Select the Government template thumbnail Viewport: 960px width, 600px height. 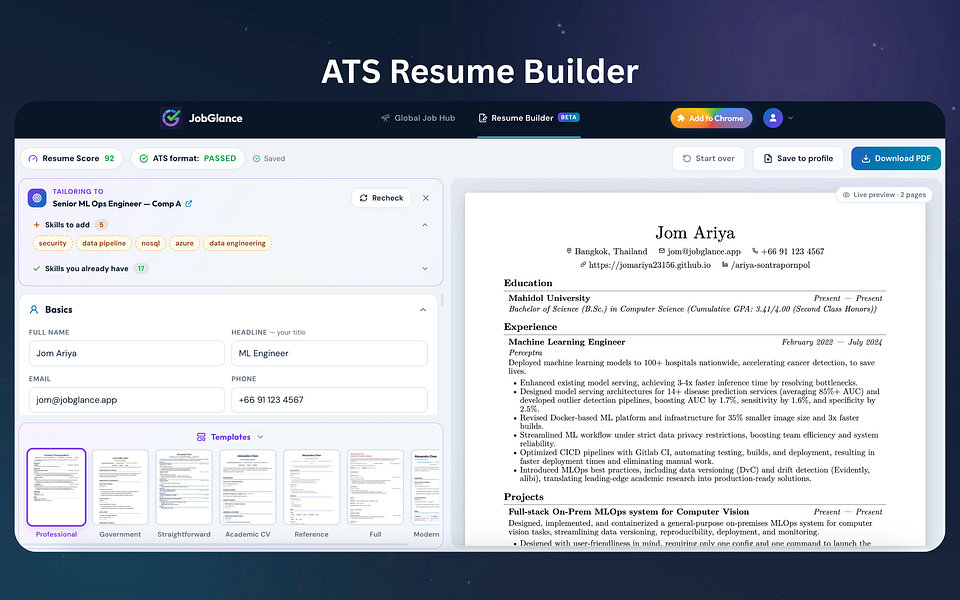tap(120, 487)
